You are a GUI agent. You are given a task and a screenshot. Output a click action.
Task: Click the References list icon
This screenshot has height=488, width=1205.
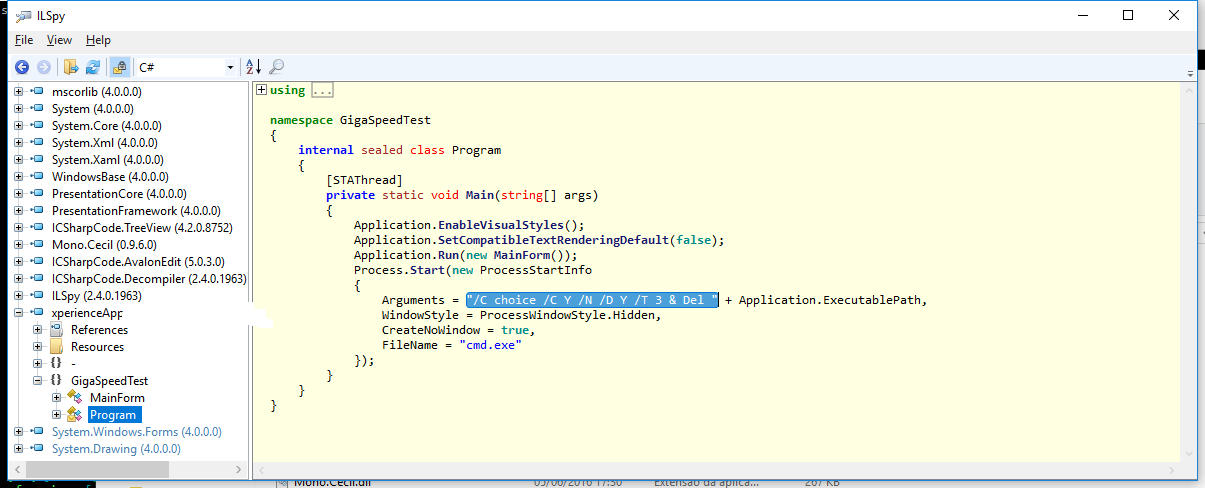tap(57, 330)
